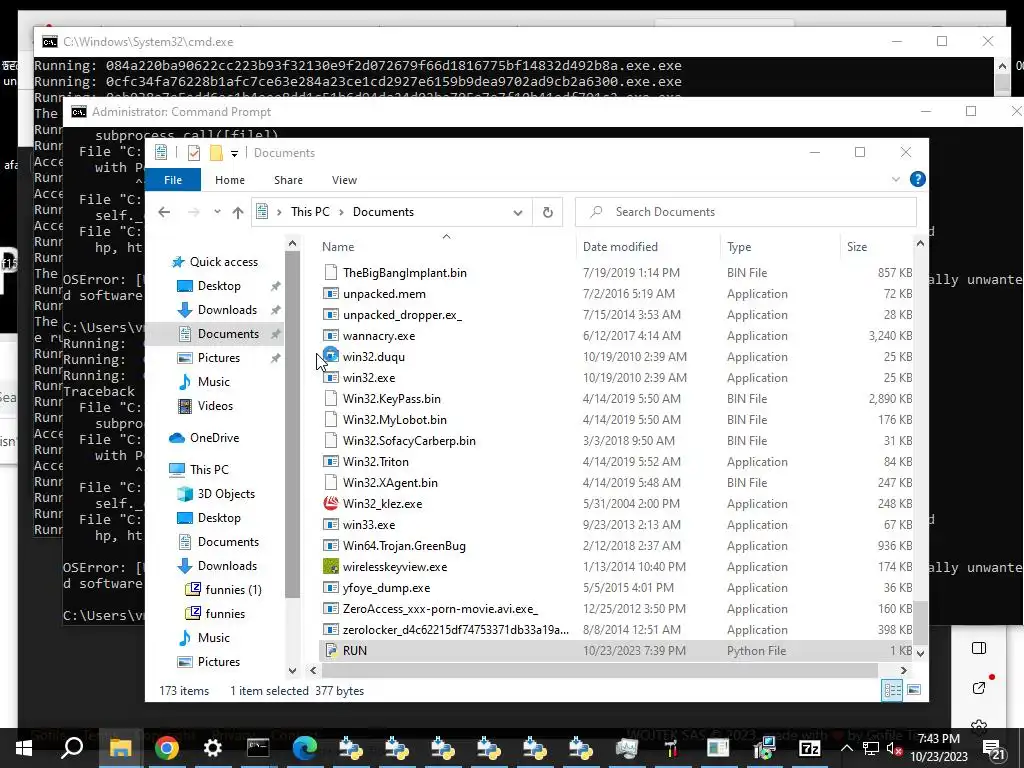Open the recent locations dropdown arrow
The width and height of the screenshot is (1024, 768).
click(x=217, y=212)
